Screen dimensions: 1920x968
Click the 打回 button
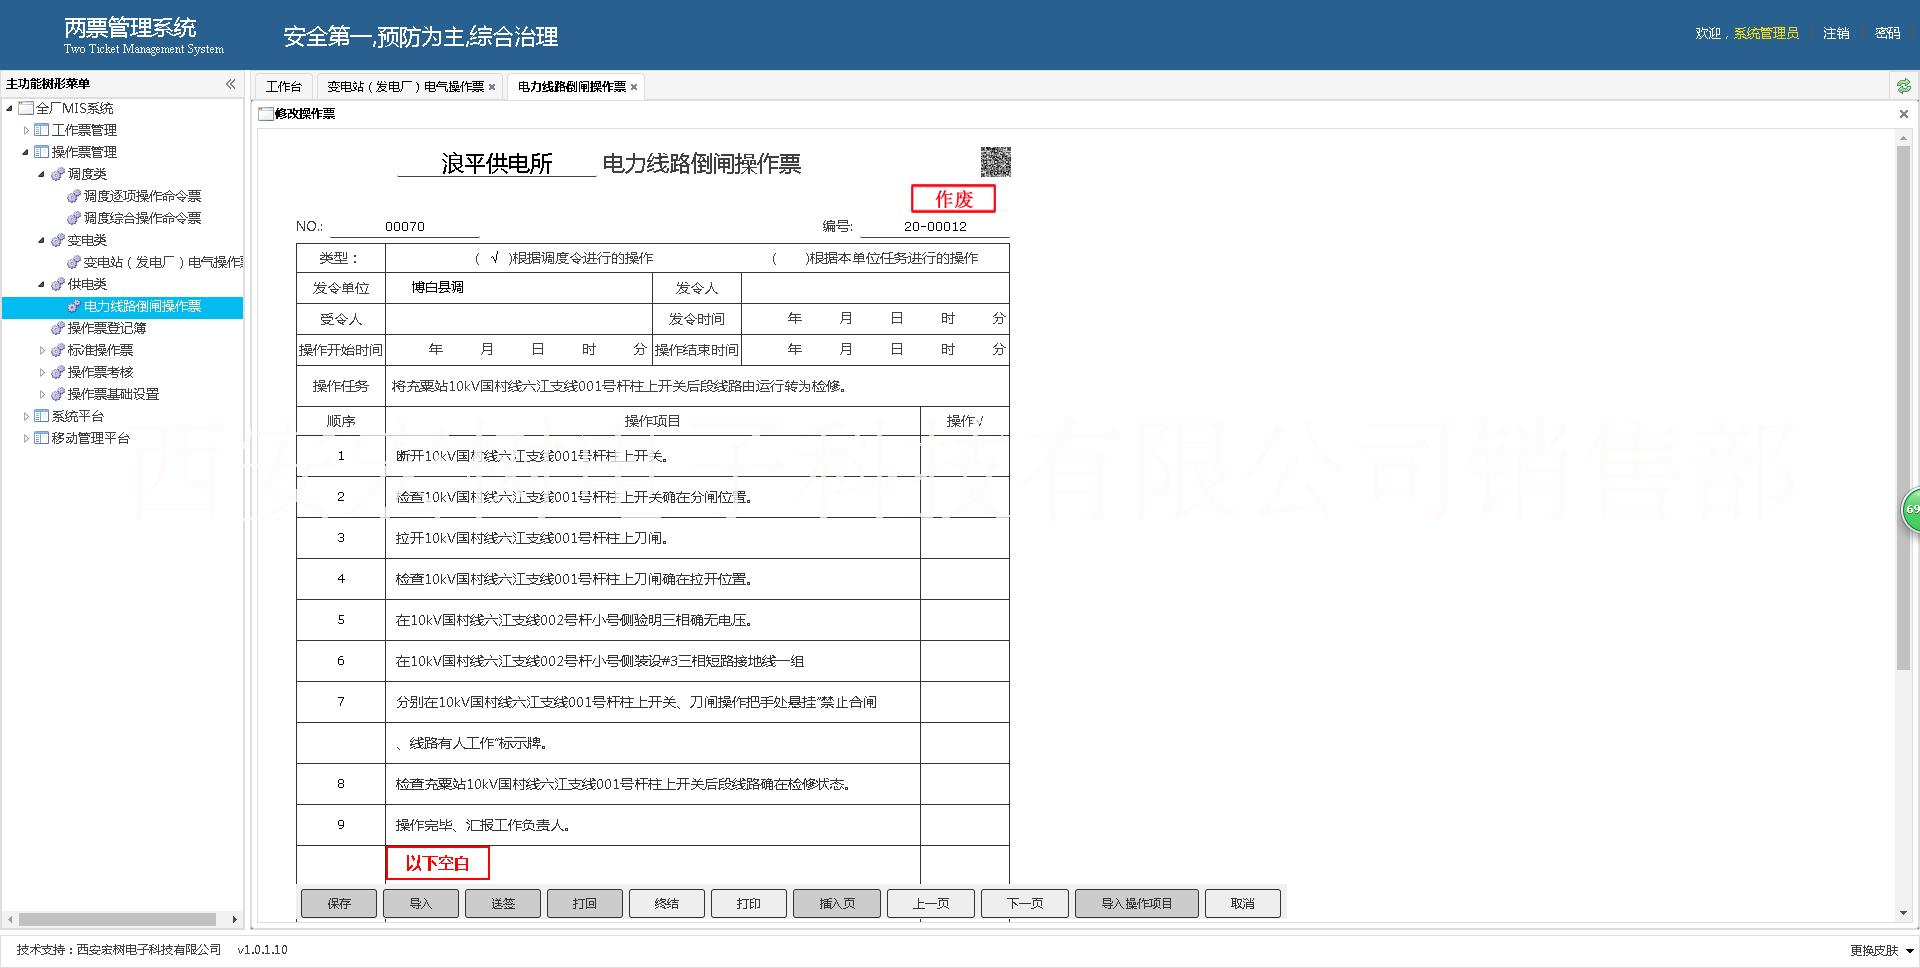point(585,903)
